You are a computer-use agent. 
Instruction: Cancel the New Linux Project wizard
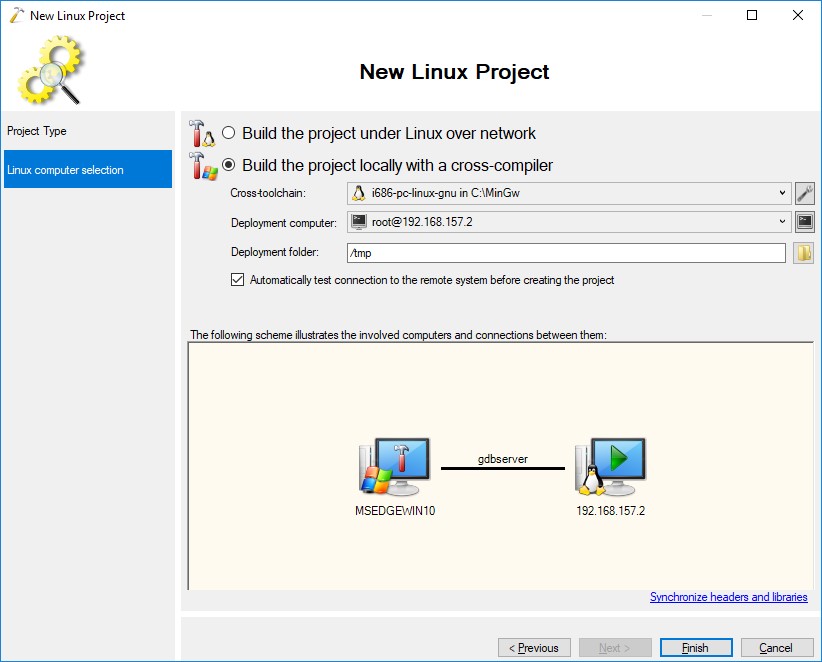tap(777, 648)
